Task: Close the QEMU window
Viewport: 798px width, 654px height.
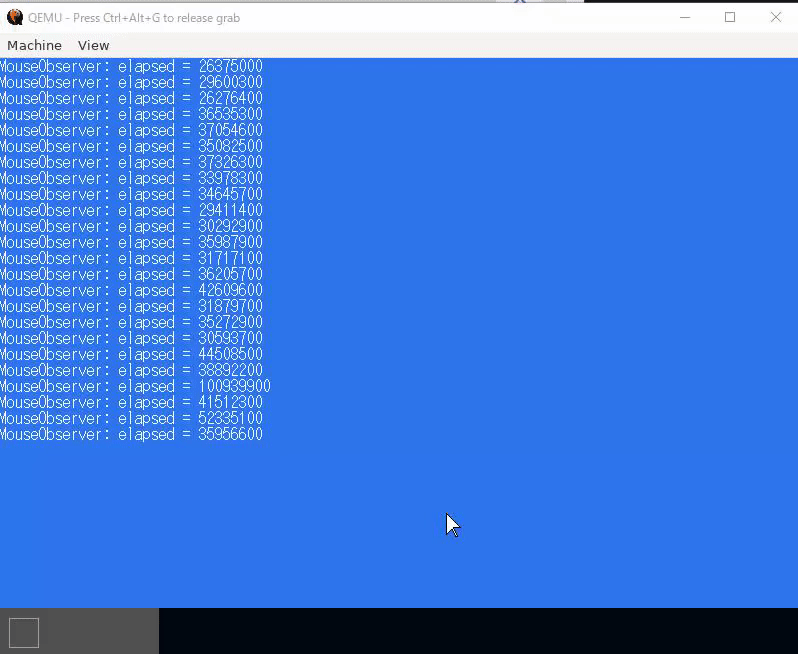Action: click(776, 17)
